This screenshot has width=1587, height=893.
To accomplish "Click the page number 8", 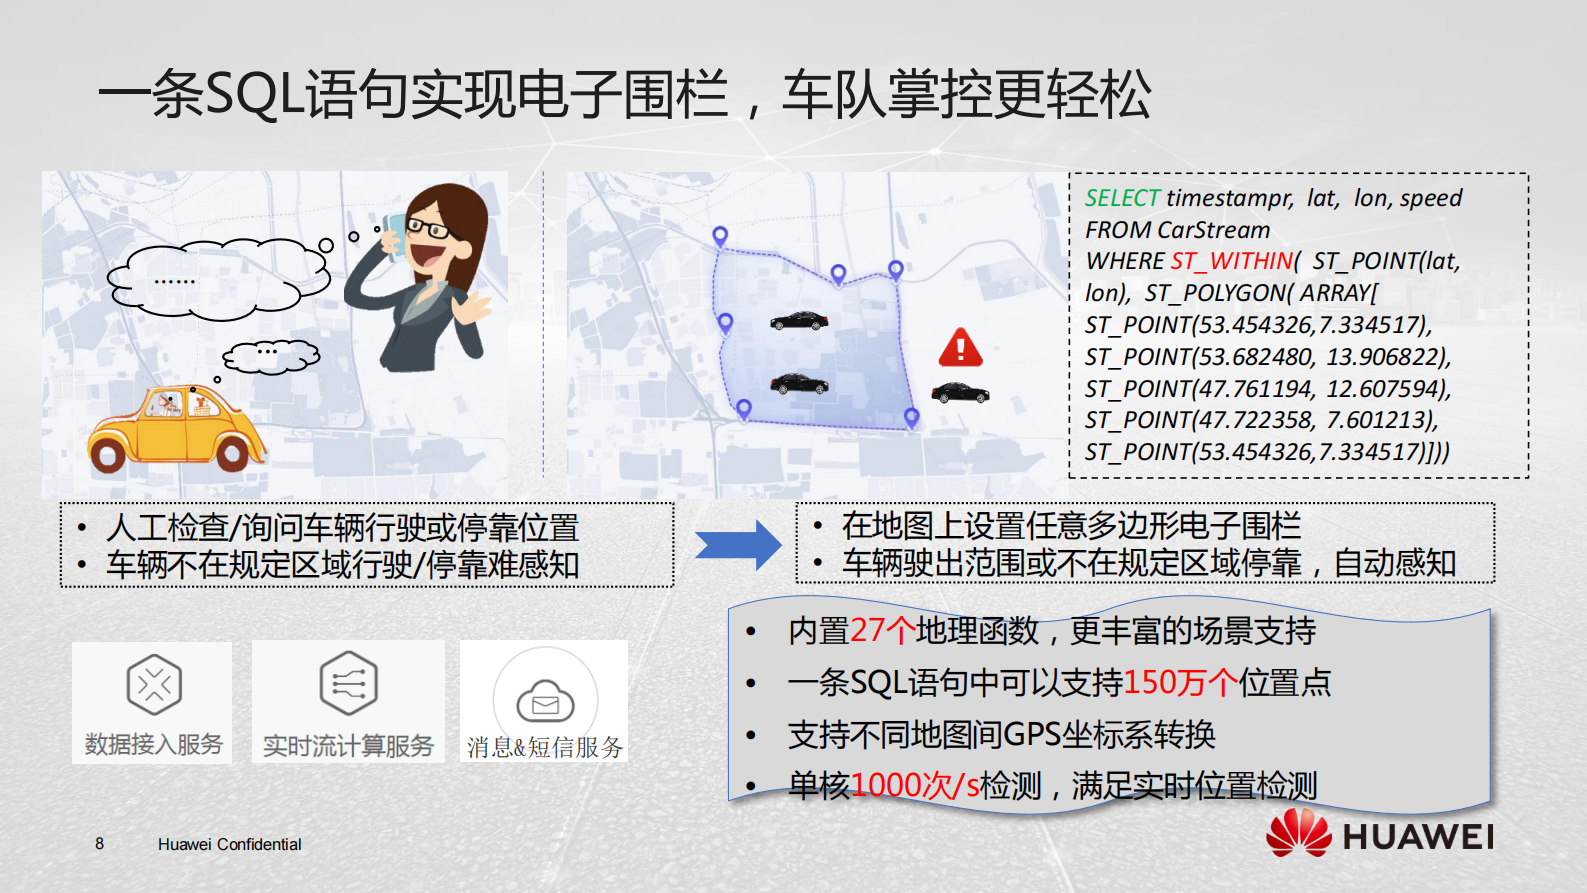I will 99,844.
